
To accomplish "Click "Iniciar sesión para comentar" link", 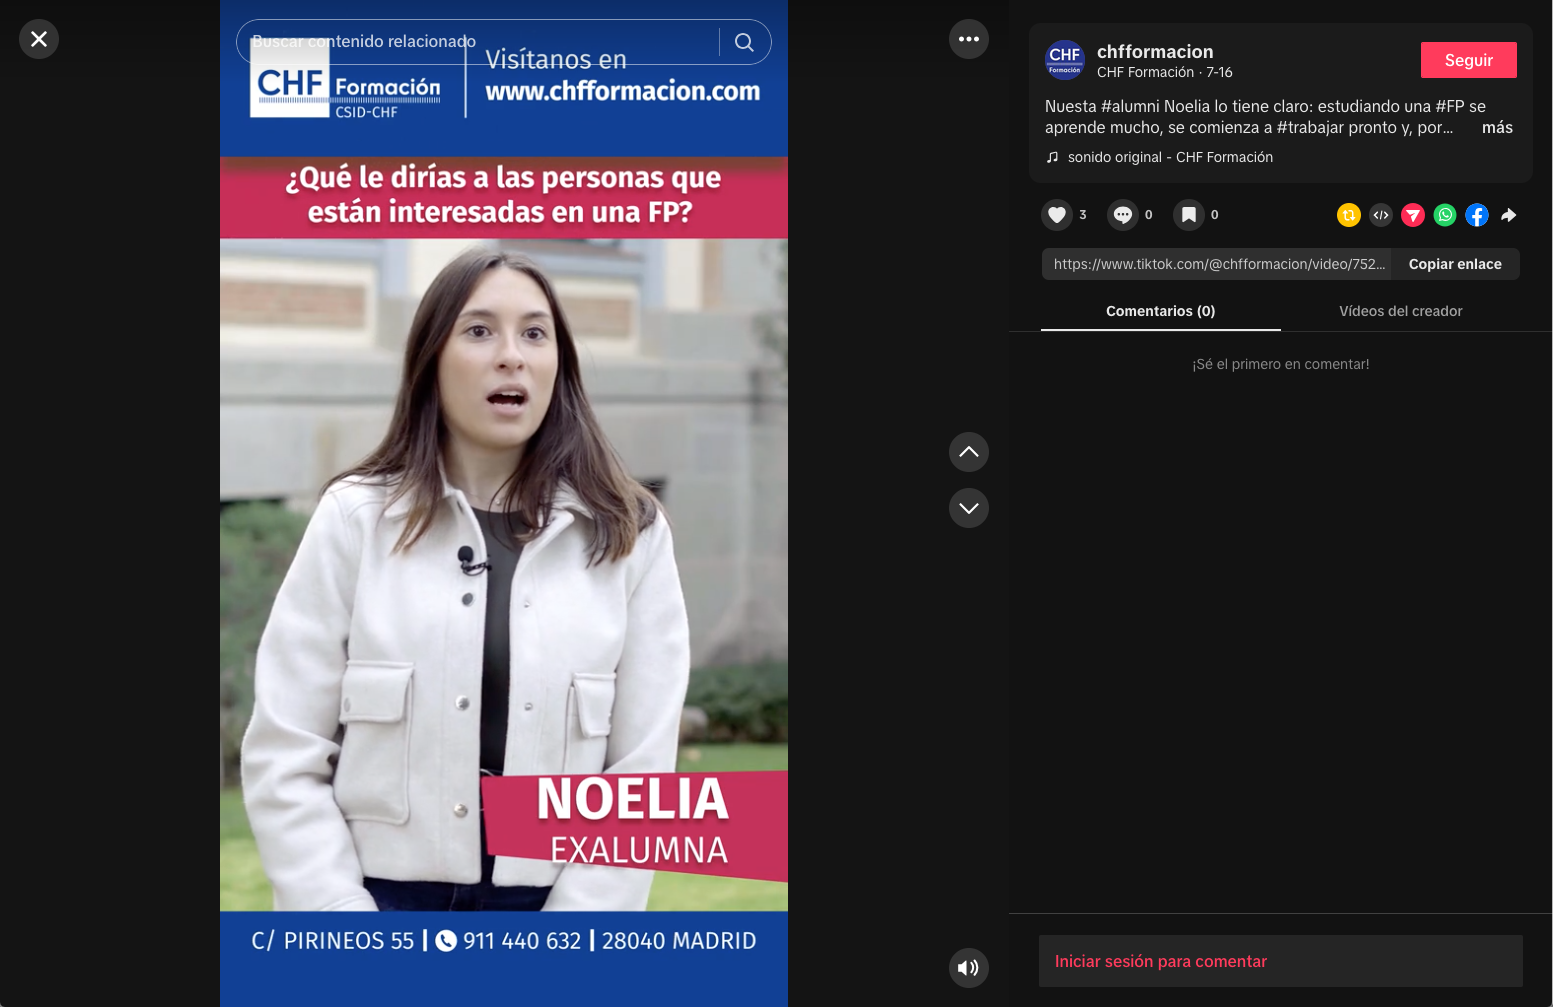I will [x=1160, y=961].
